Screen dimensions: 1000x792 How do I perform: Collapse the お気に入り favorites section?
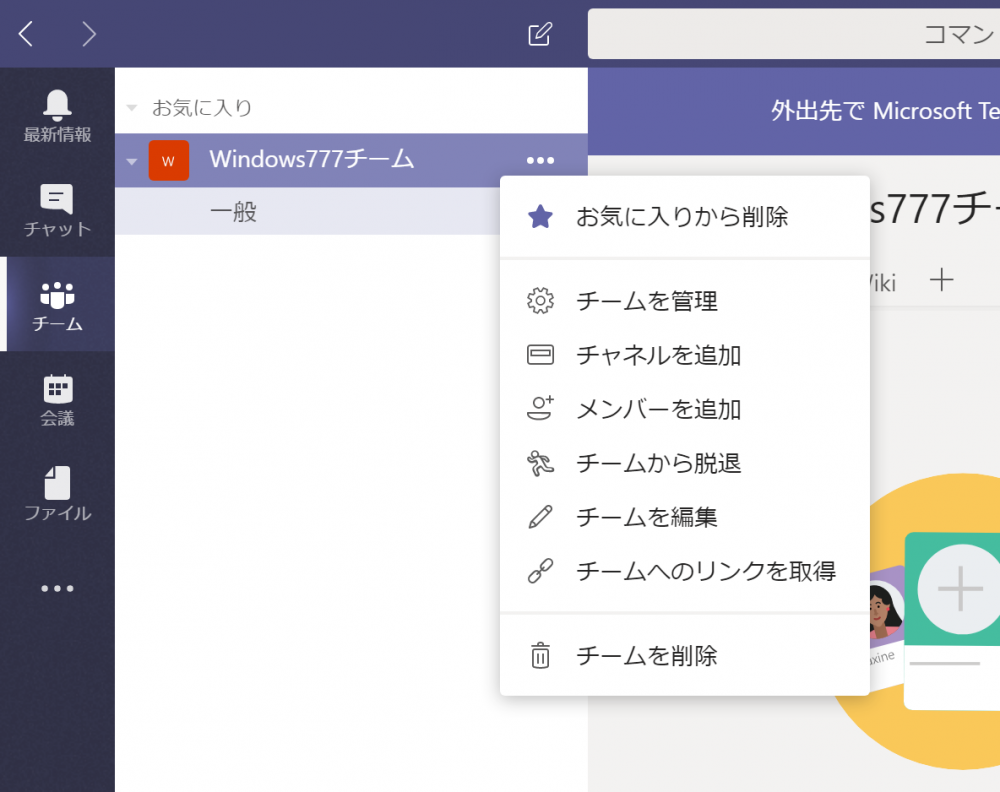pyautogui.click(x=131, y=108)
